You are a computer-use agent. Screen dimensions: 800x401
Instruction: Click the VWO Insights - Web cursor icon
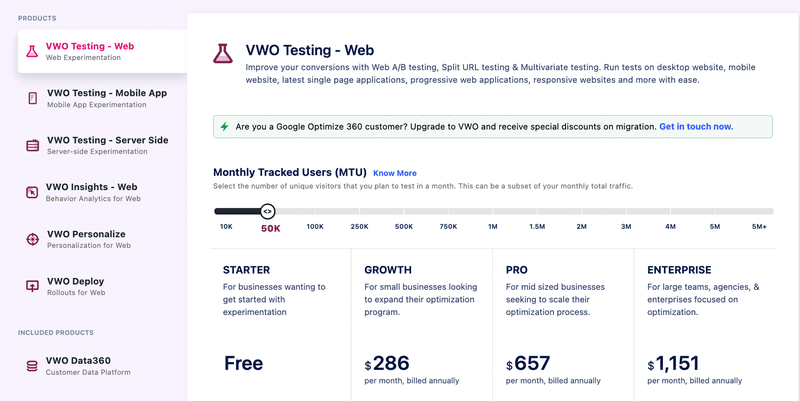point(32,192)
